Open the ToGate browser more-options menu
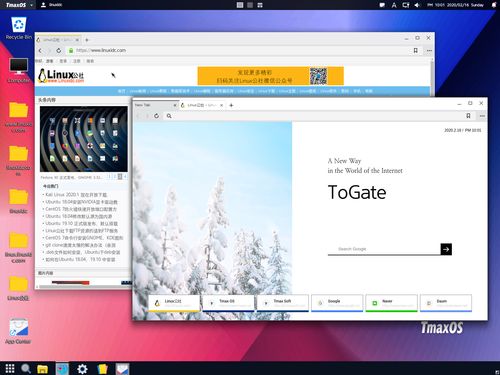This screenshot has height=375, width=500. pyautogui.click(x=482, y=116)
